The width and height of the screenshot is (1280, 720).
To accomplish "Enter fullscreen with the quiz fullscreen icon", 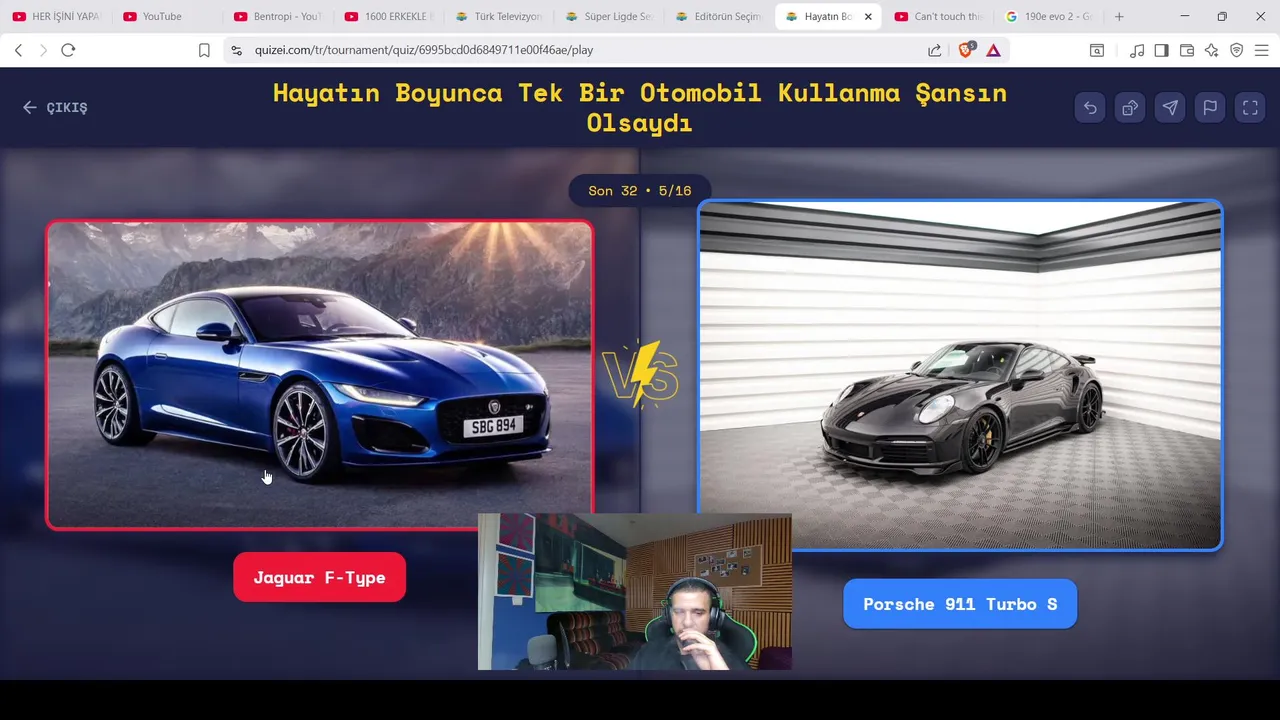I will pos(1250,108).
